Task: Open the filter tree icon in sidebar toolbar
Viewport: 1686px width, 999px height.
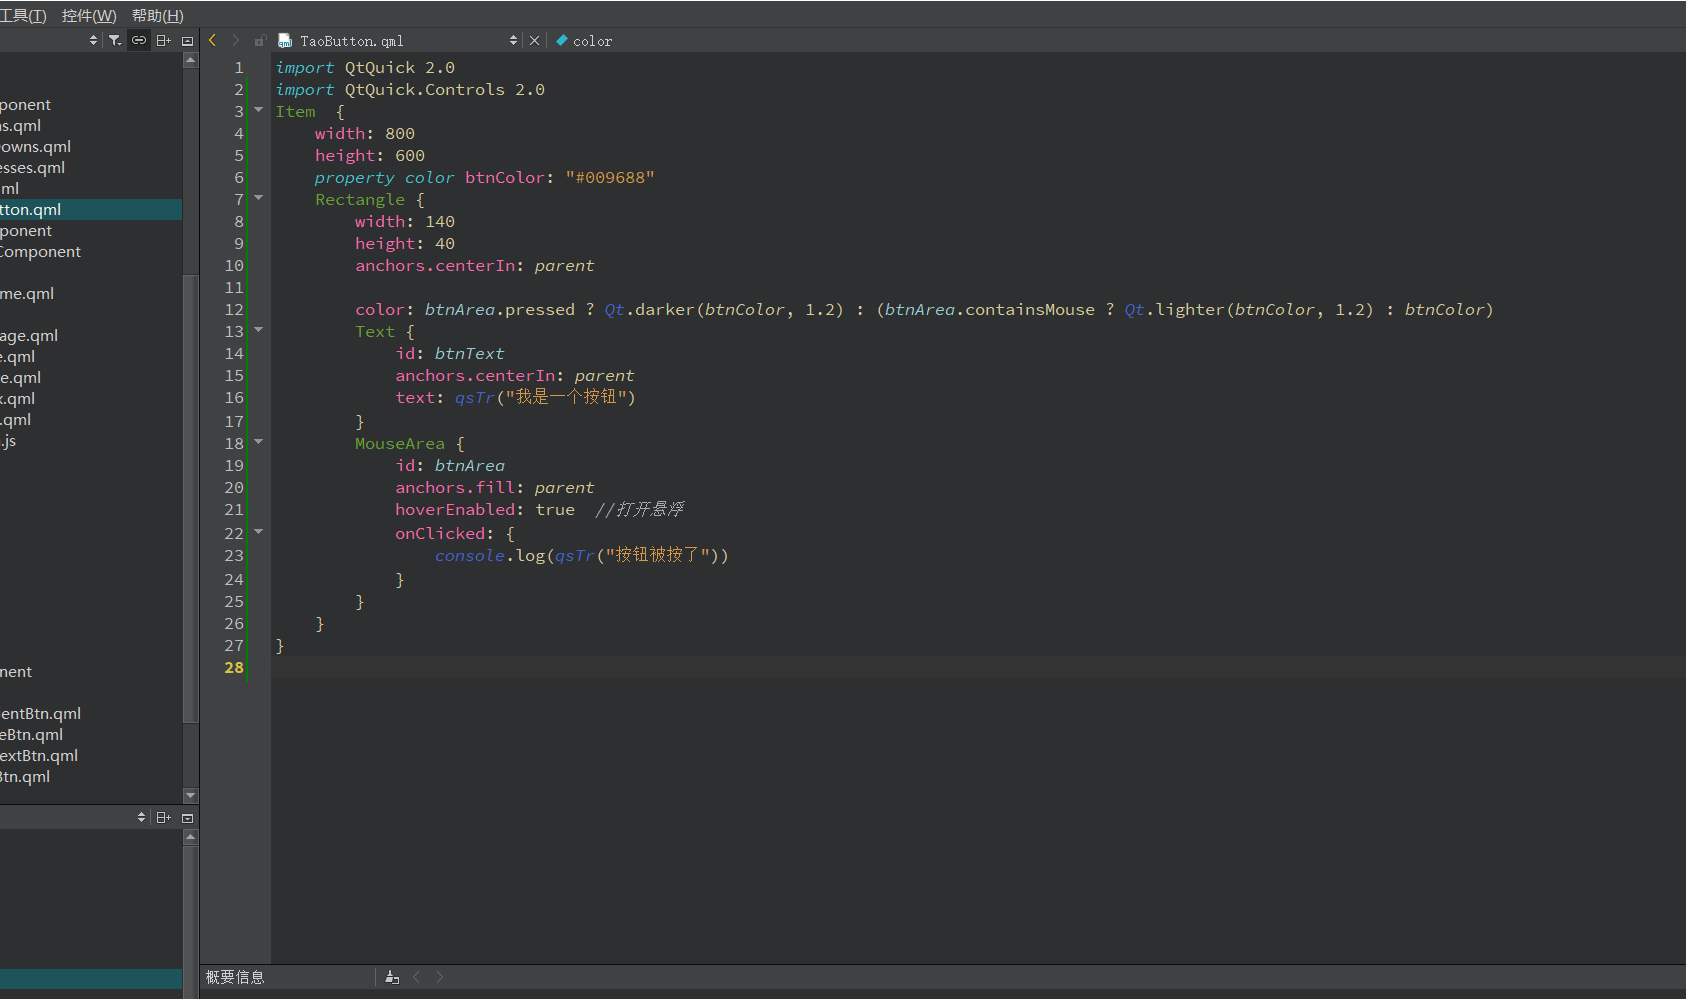Action: (115, 40)
